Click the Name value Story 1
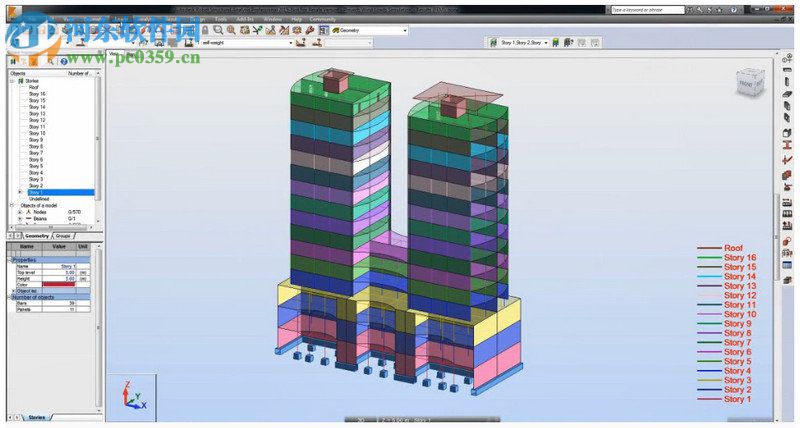 [59, 266]
